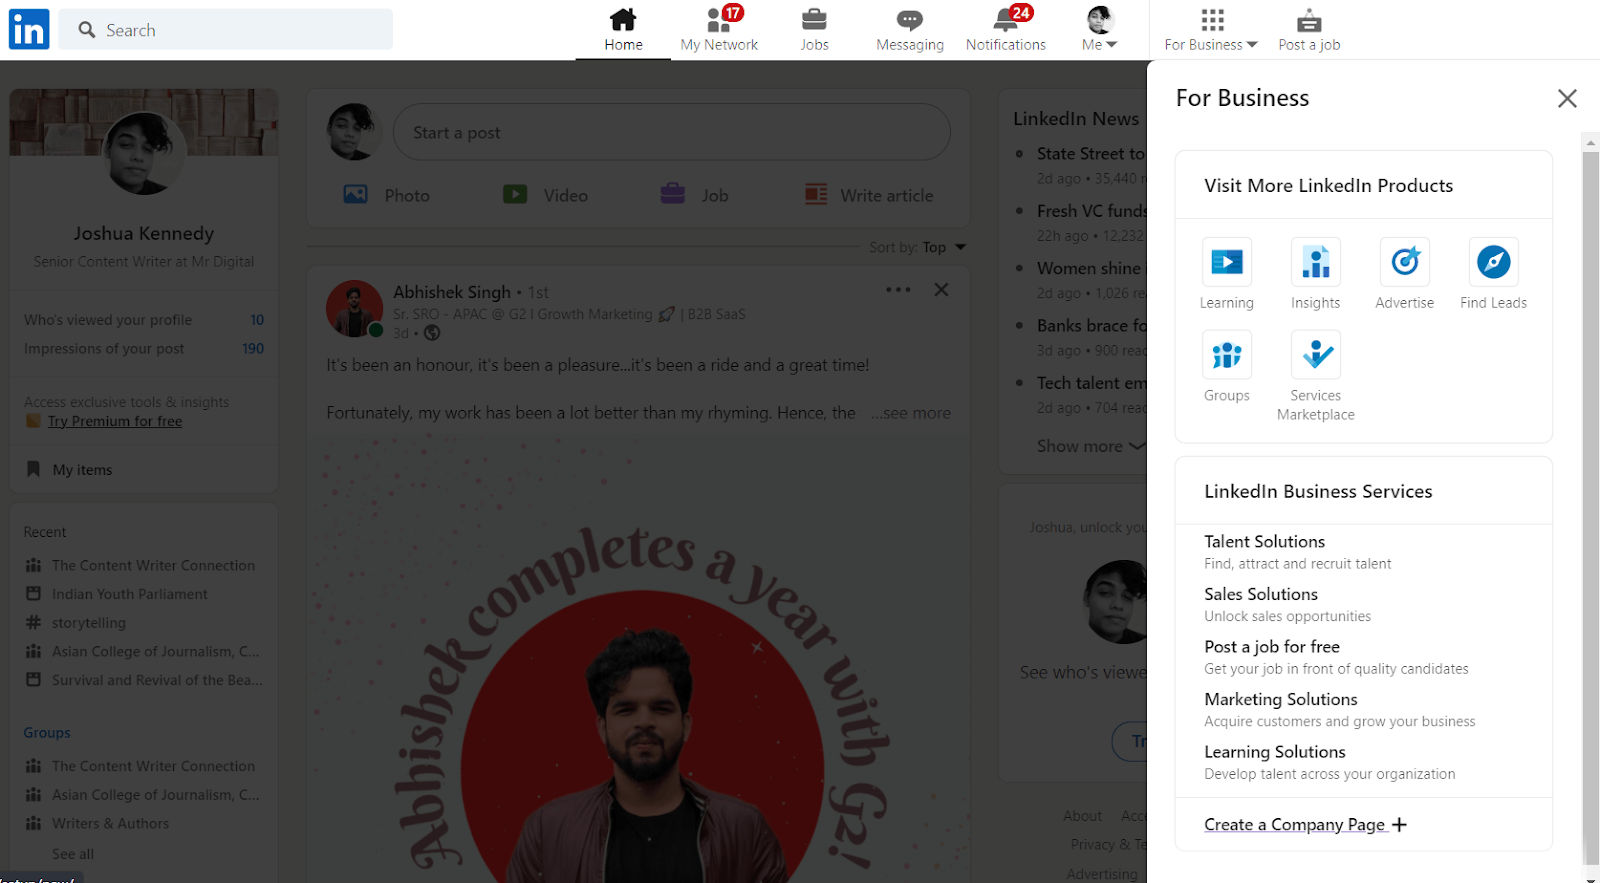The image size is (1600, 883).
Task: Open Messaging in top navigation
Action: click(910, 30)
